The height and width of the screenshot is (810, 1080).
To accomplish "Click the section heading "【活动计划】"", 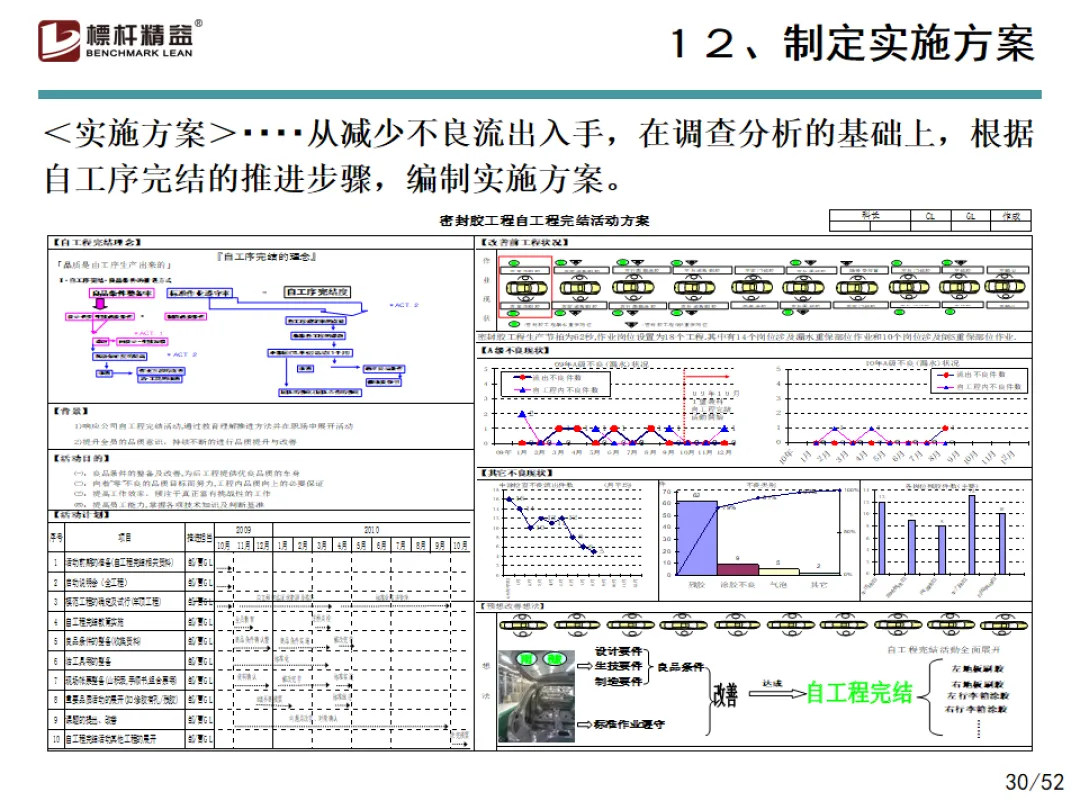I will [81, 515].
